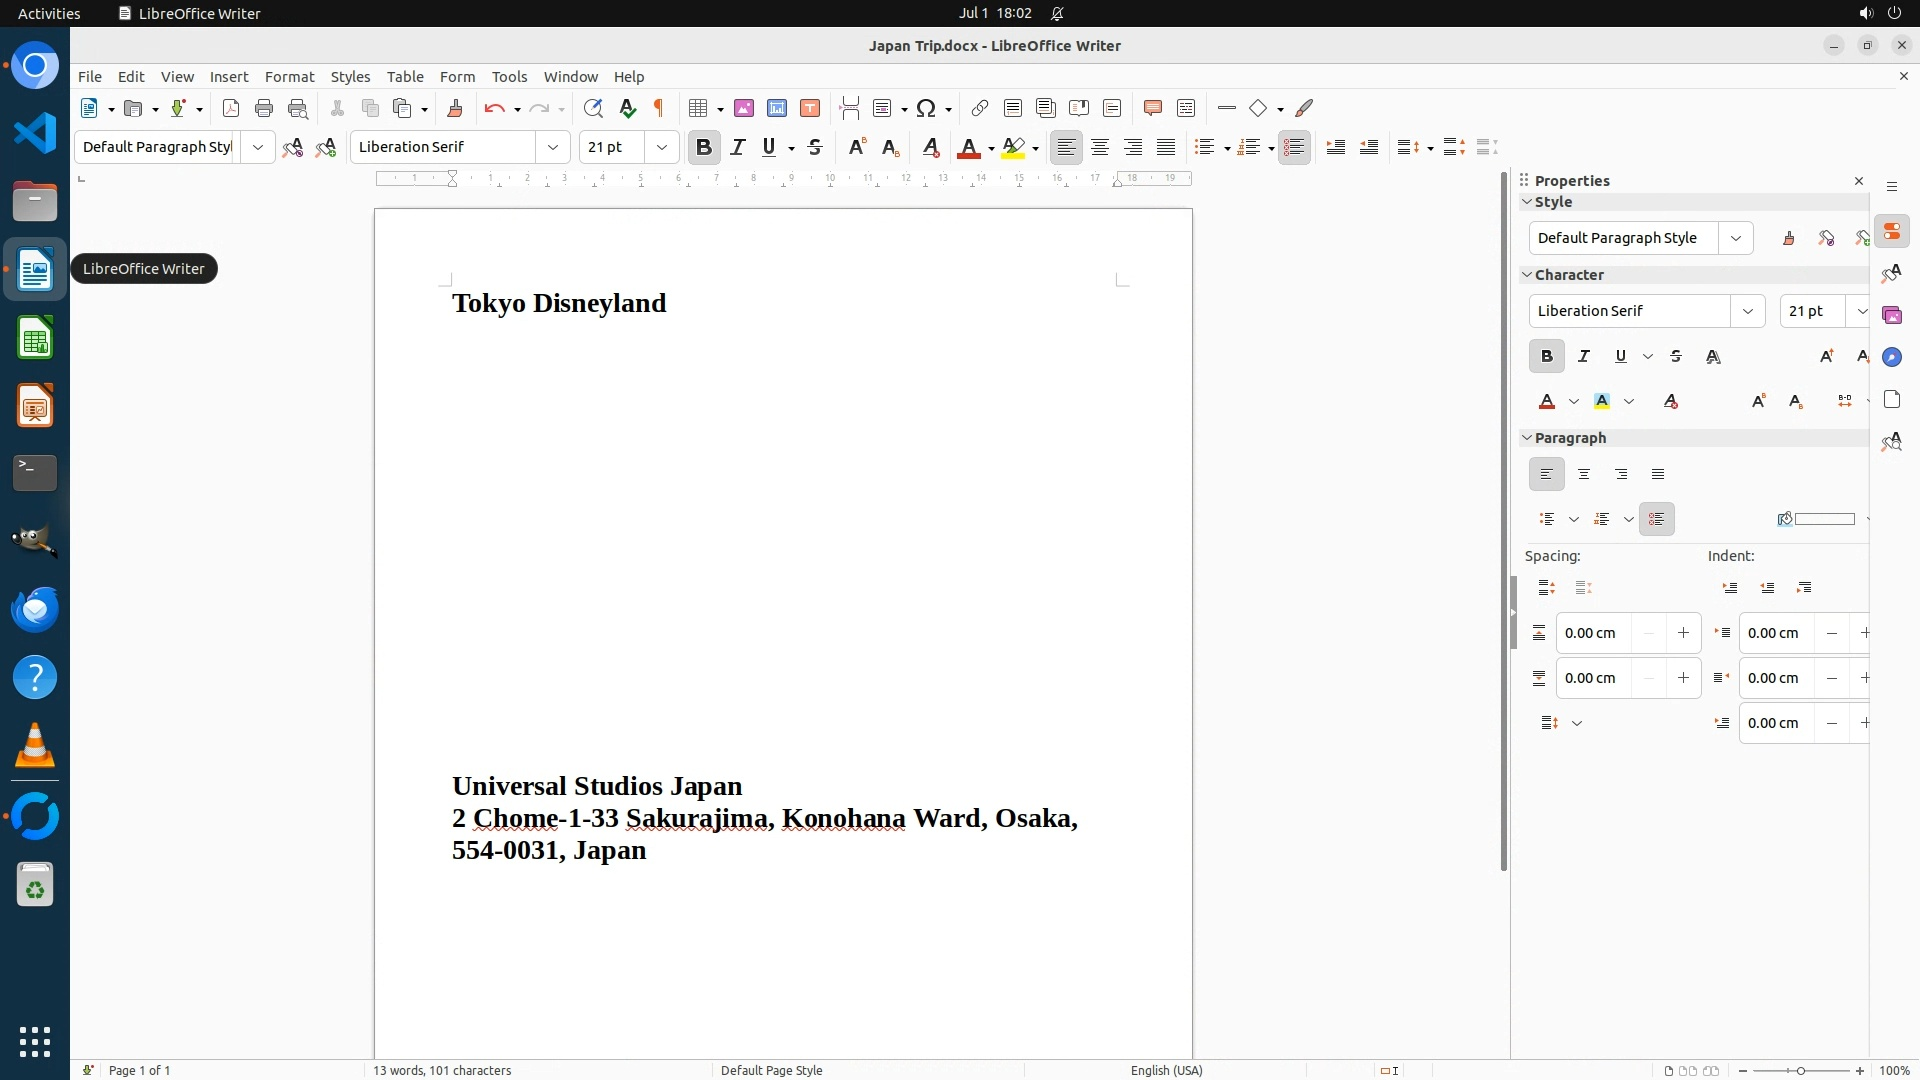
Task: Click the Insert Hyperlink icon
Action: 980,108
